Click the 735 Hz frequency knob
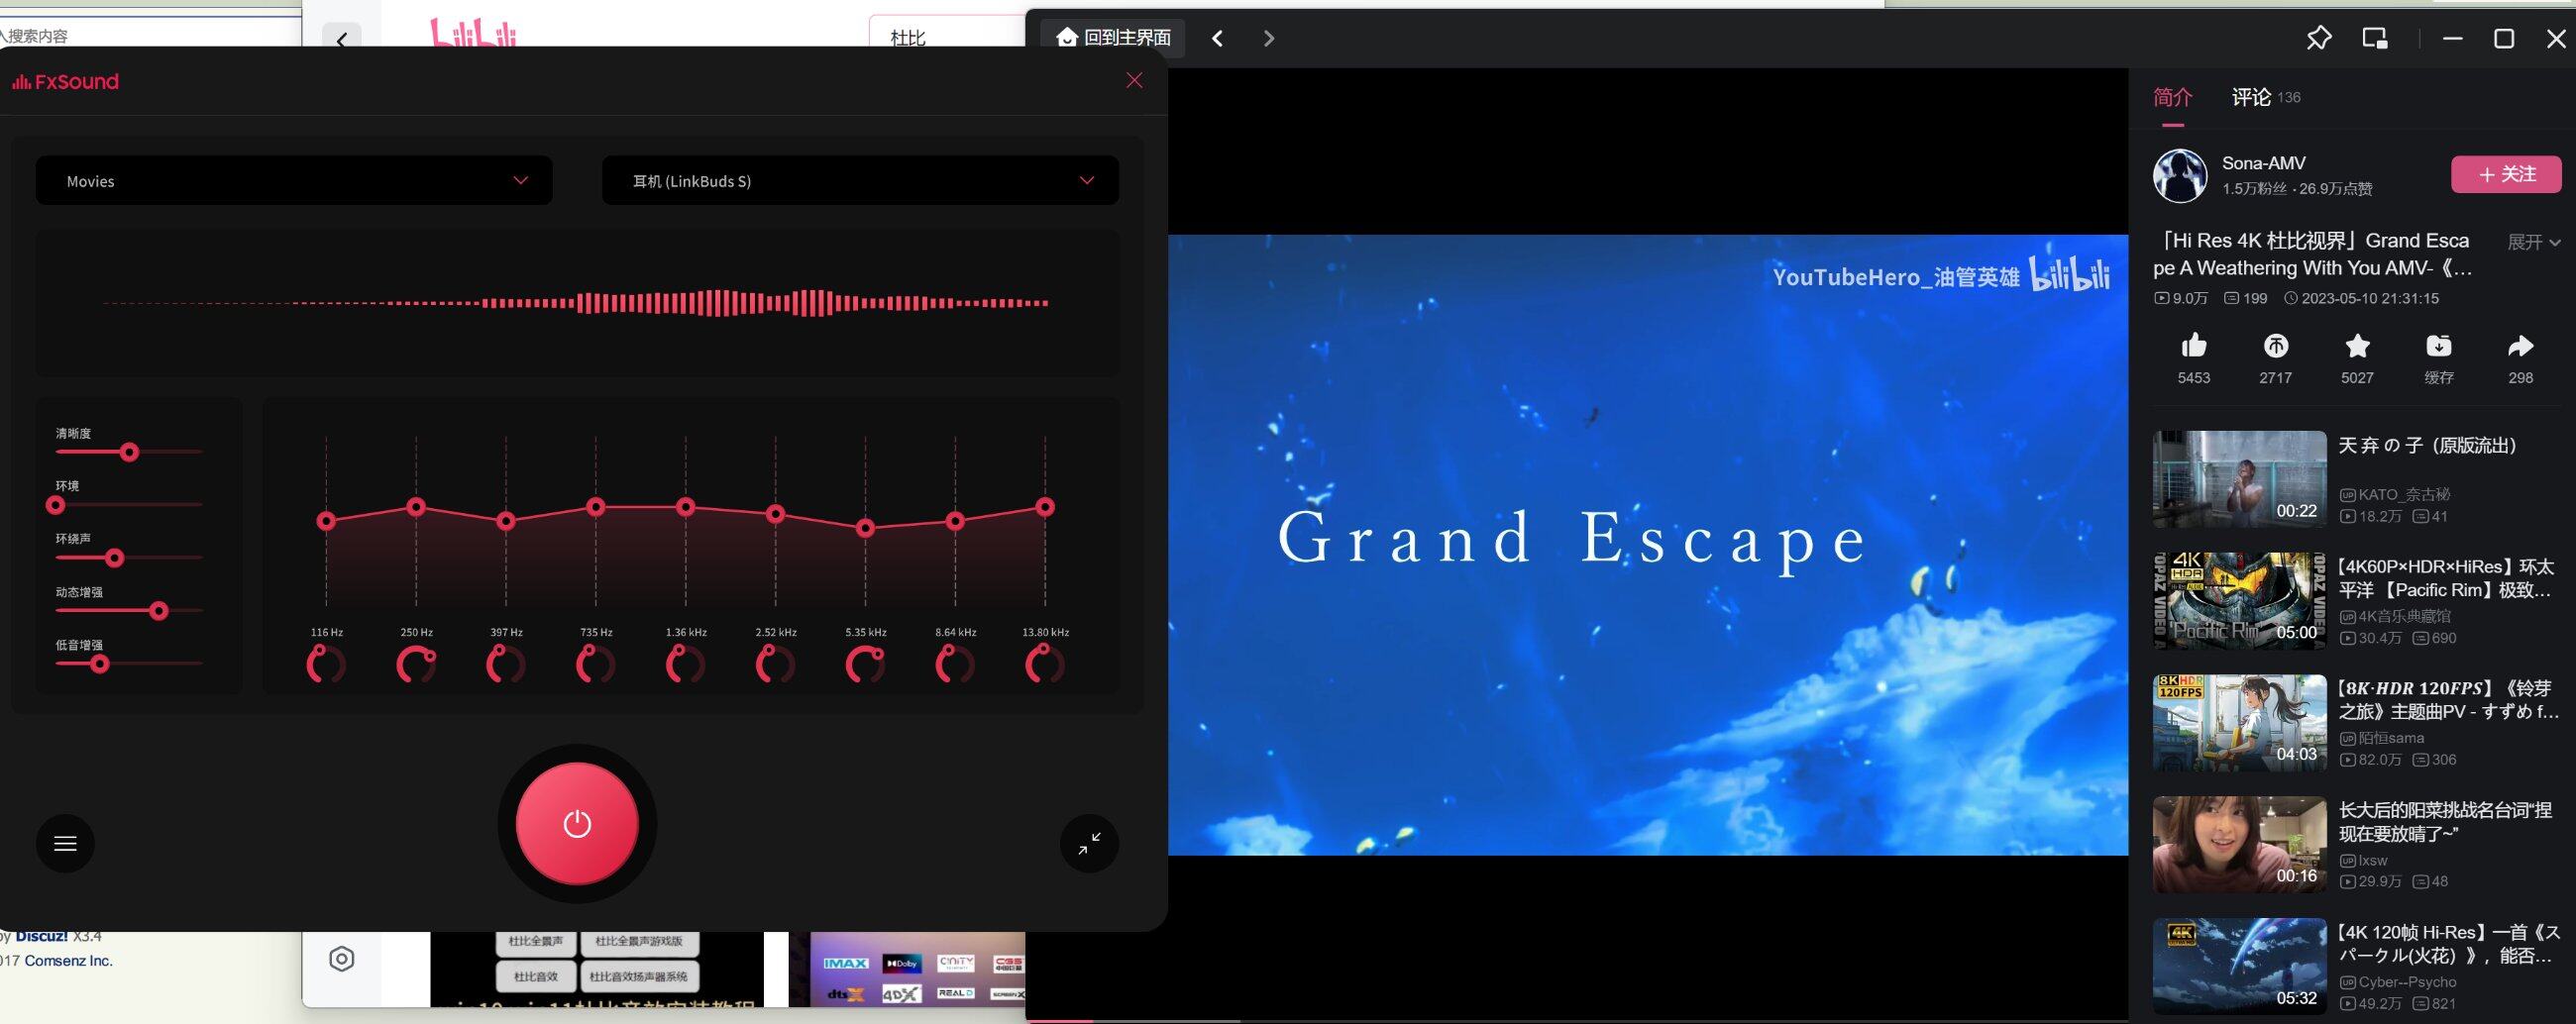2576x1024 pixels. click(596, 664)
